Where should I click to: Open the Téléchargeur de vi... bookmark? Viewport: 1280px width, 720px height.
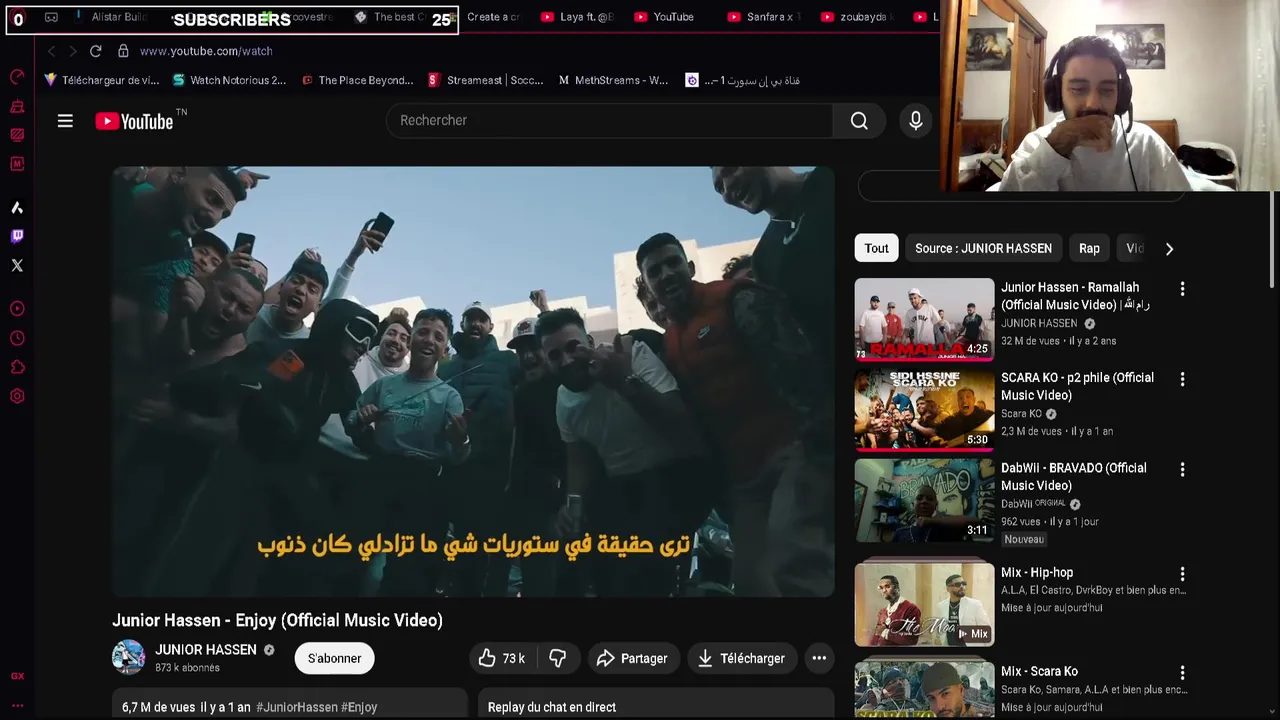pyautogui.click(x=101, y=80)
